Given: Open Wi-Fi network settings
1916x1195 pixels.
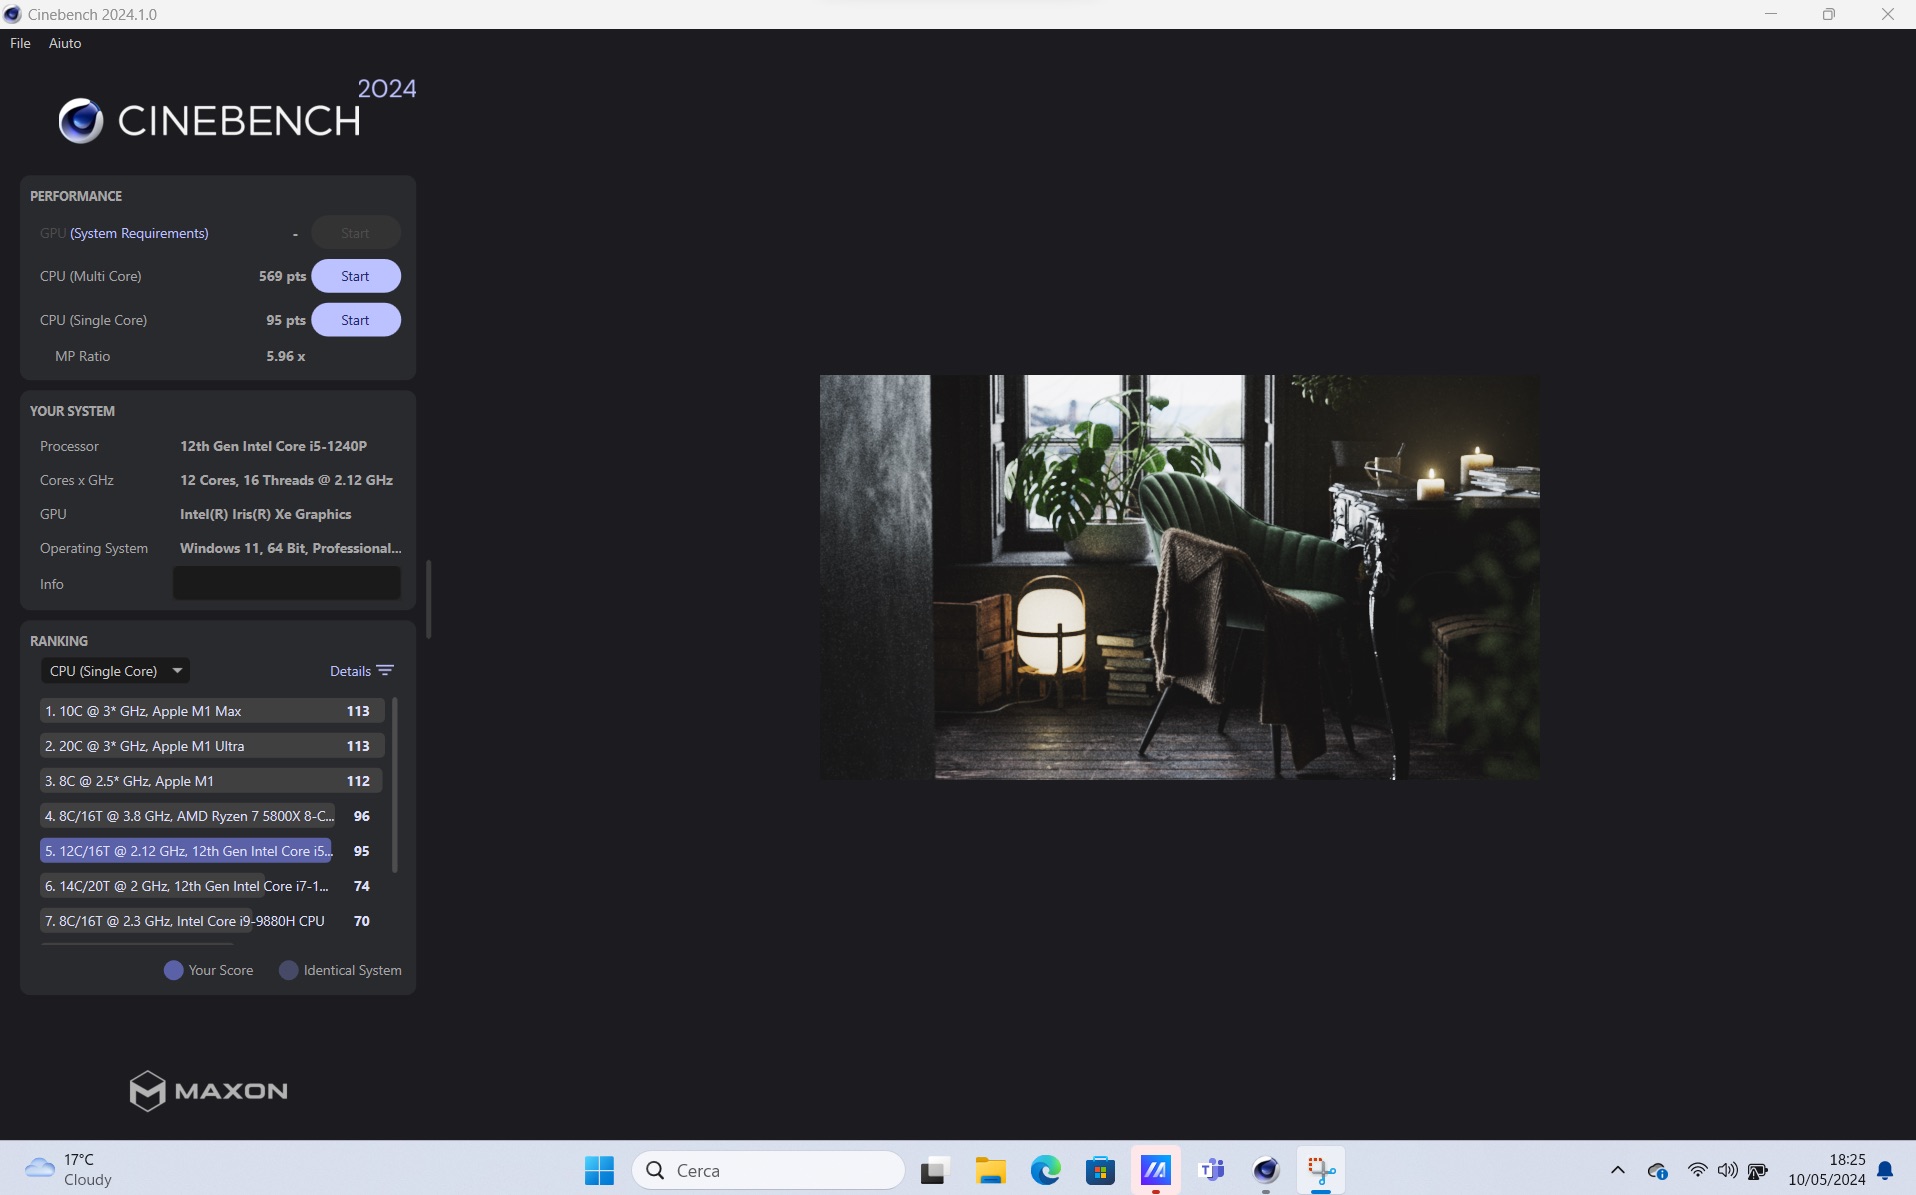Looking at the screenshot, I should pyautogui.click(x=1697, y=1170).
